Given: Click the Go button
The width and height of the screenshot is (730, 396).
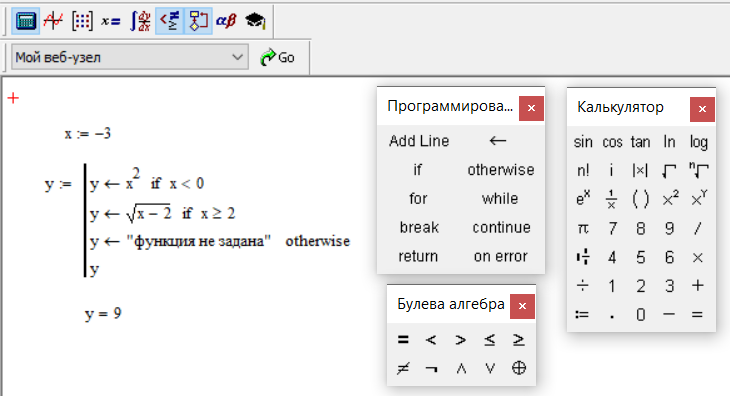Looking at the screenshot, I should pos(277,57).
